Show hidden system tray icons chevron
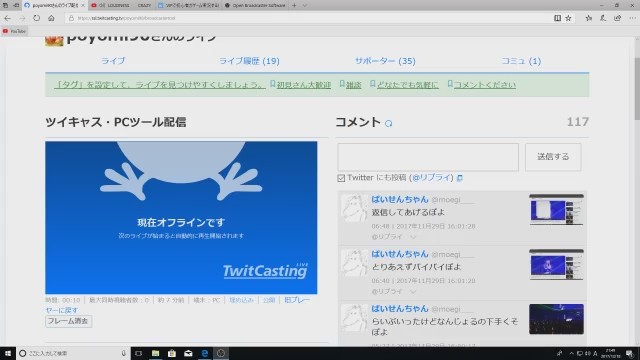This screenshot has height=360, width=640. pos(571,353)
